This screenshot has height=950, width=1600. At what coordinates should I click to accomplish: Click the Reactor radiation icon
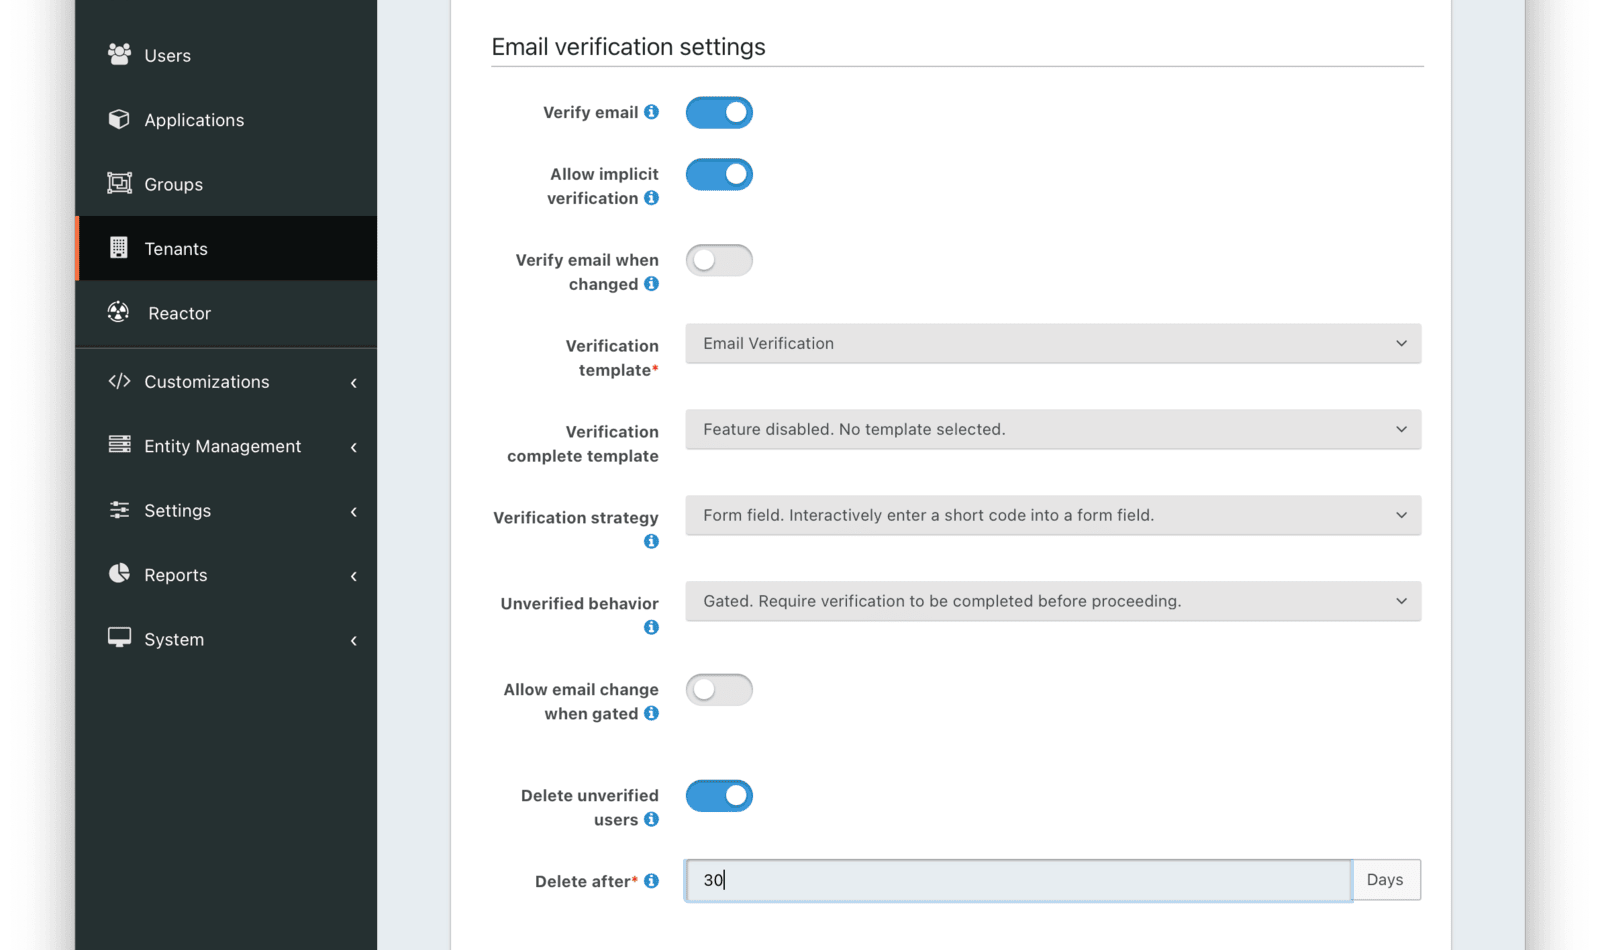[x=119, y=312]
